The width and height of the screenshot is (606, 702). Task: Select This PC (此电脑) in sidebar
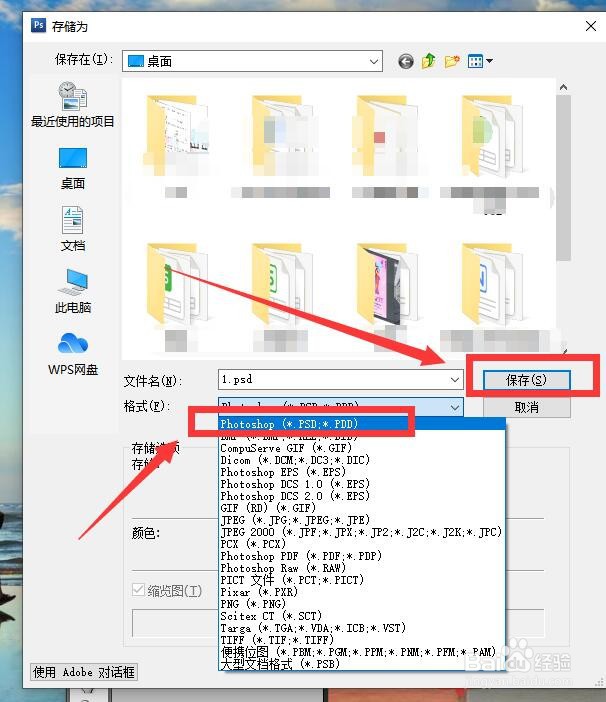tap(73, 291)
